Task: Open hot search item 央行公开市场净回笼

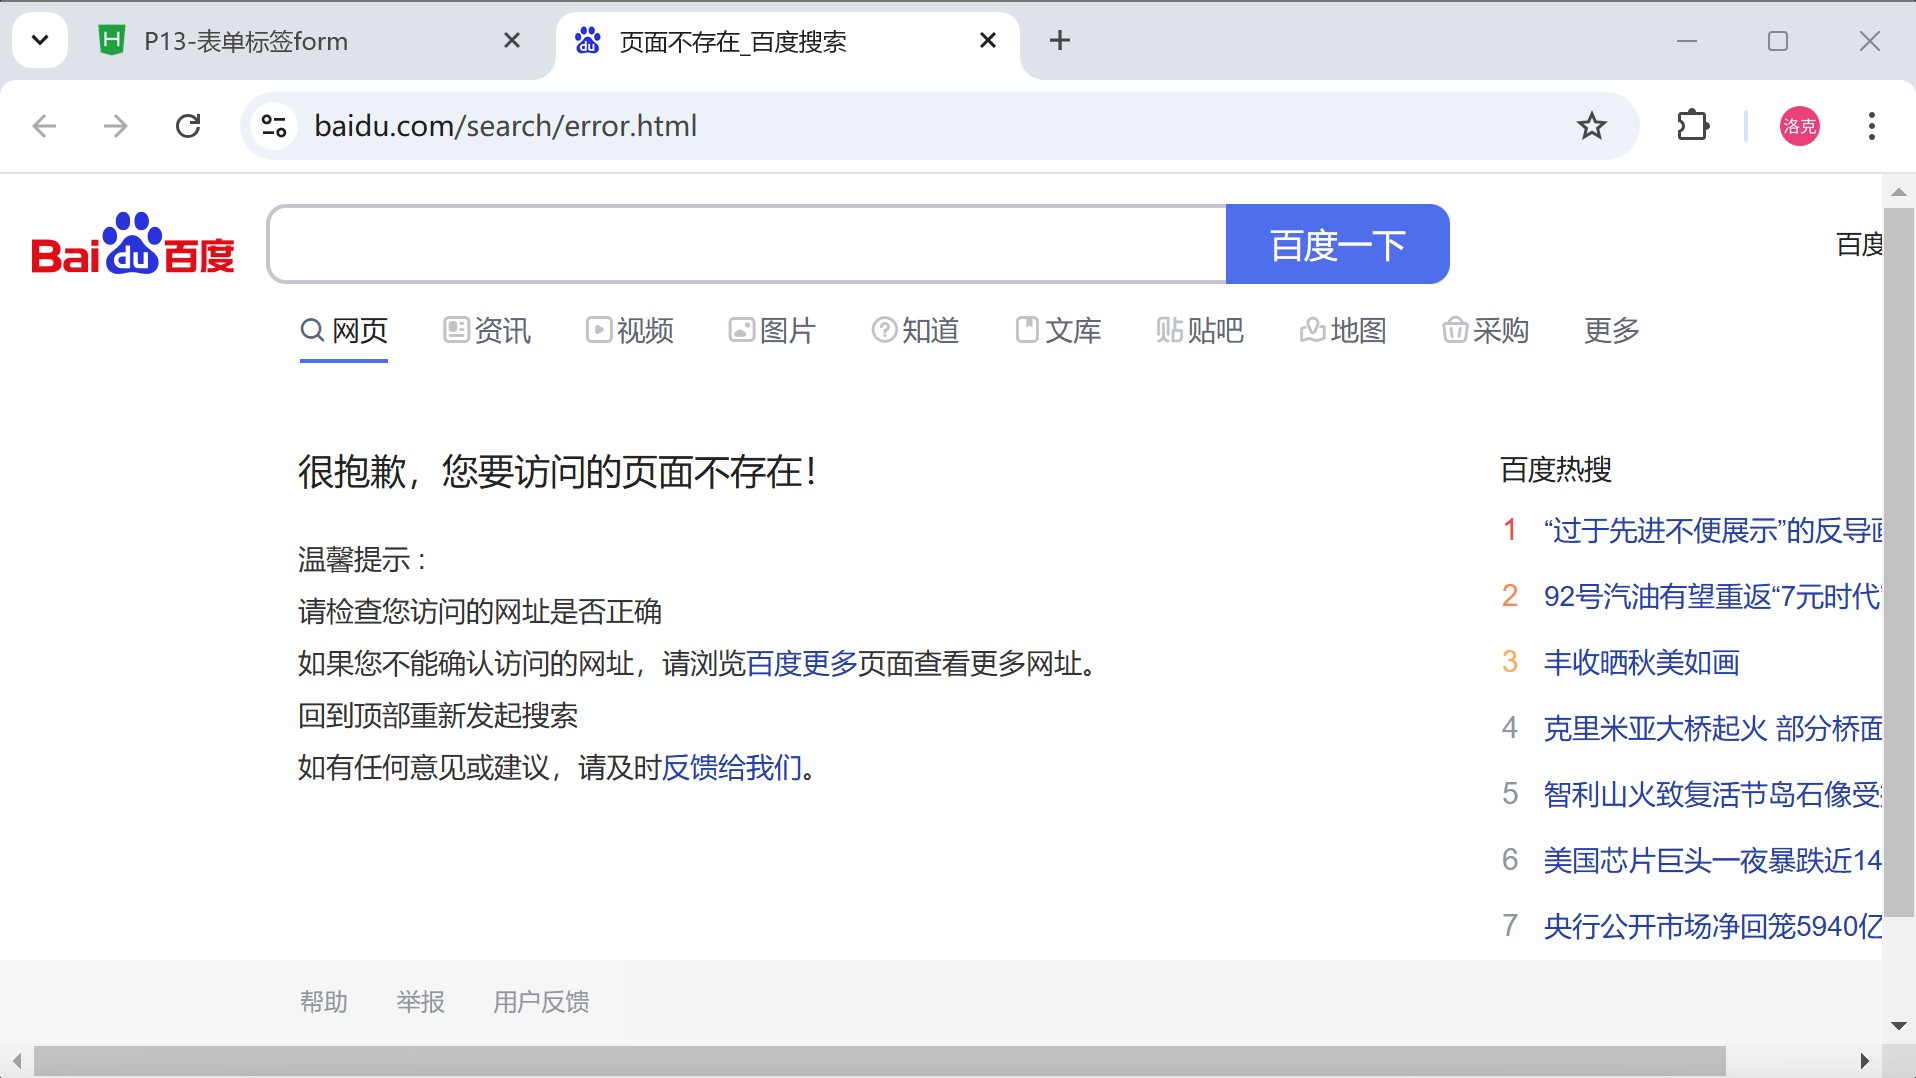Action: click(x=1713, y=927)
